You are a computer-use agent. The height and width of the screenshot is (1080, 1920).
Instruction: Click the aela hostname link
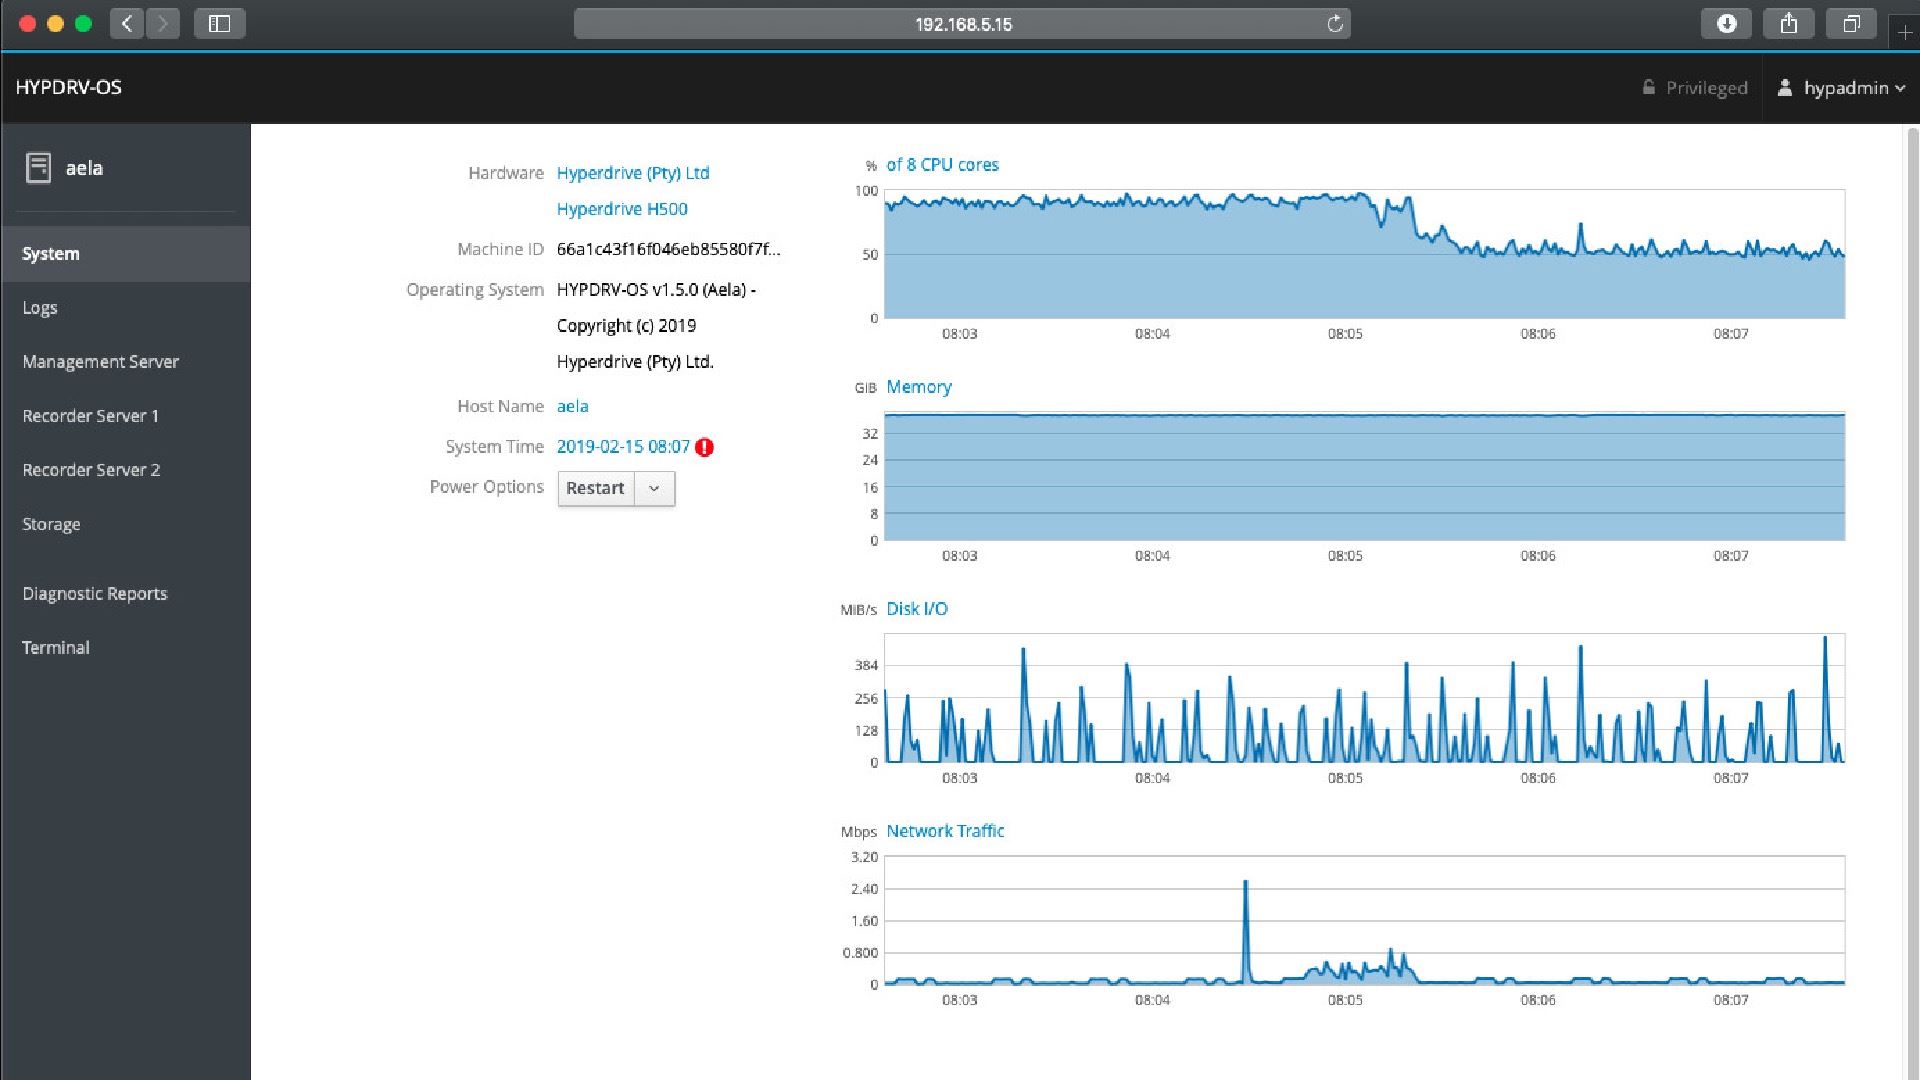(572, 405)
